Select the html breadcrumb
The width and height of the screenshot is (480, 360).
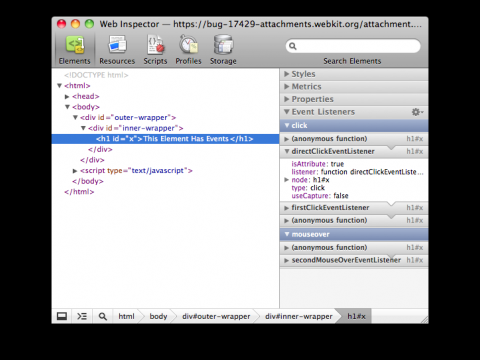click(126, 316)
